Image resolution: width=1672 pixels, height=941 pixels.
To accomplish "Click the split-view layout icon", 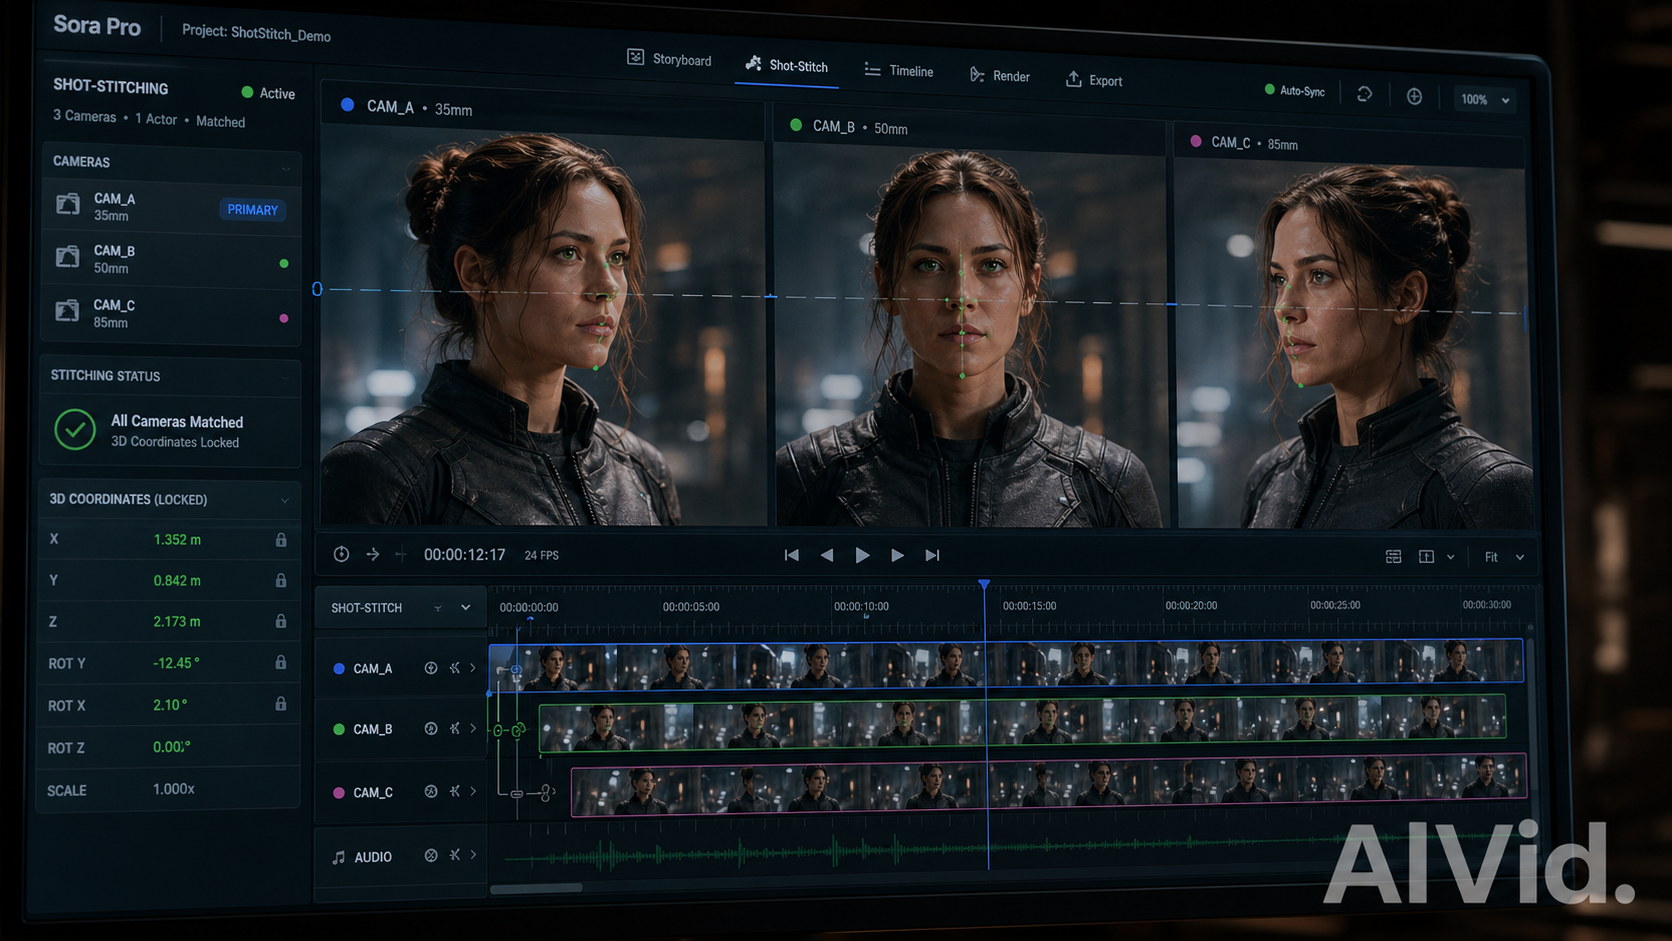I will tap(1426, 557).
